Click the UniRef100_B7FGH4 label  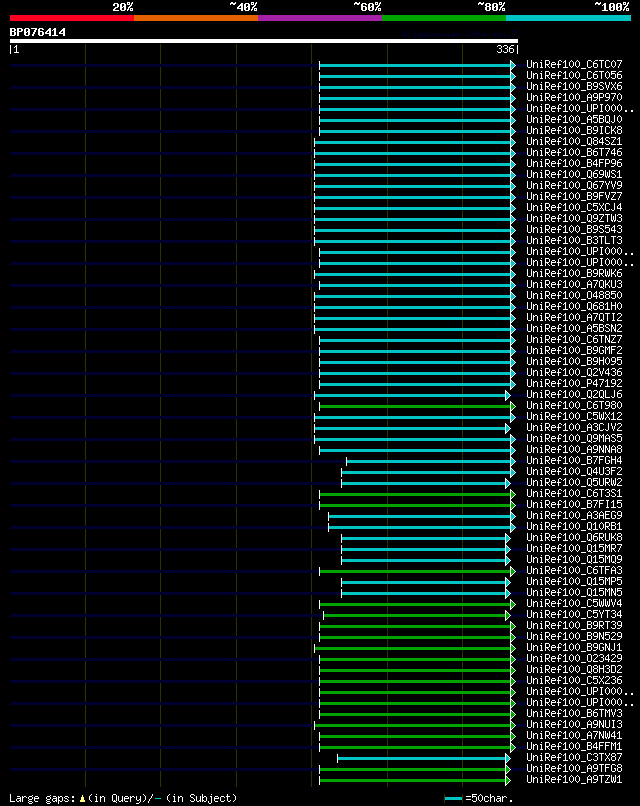tap(574, 460)
